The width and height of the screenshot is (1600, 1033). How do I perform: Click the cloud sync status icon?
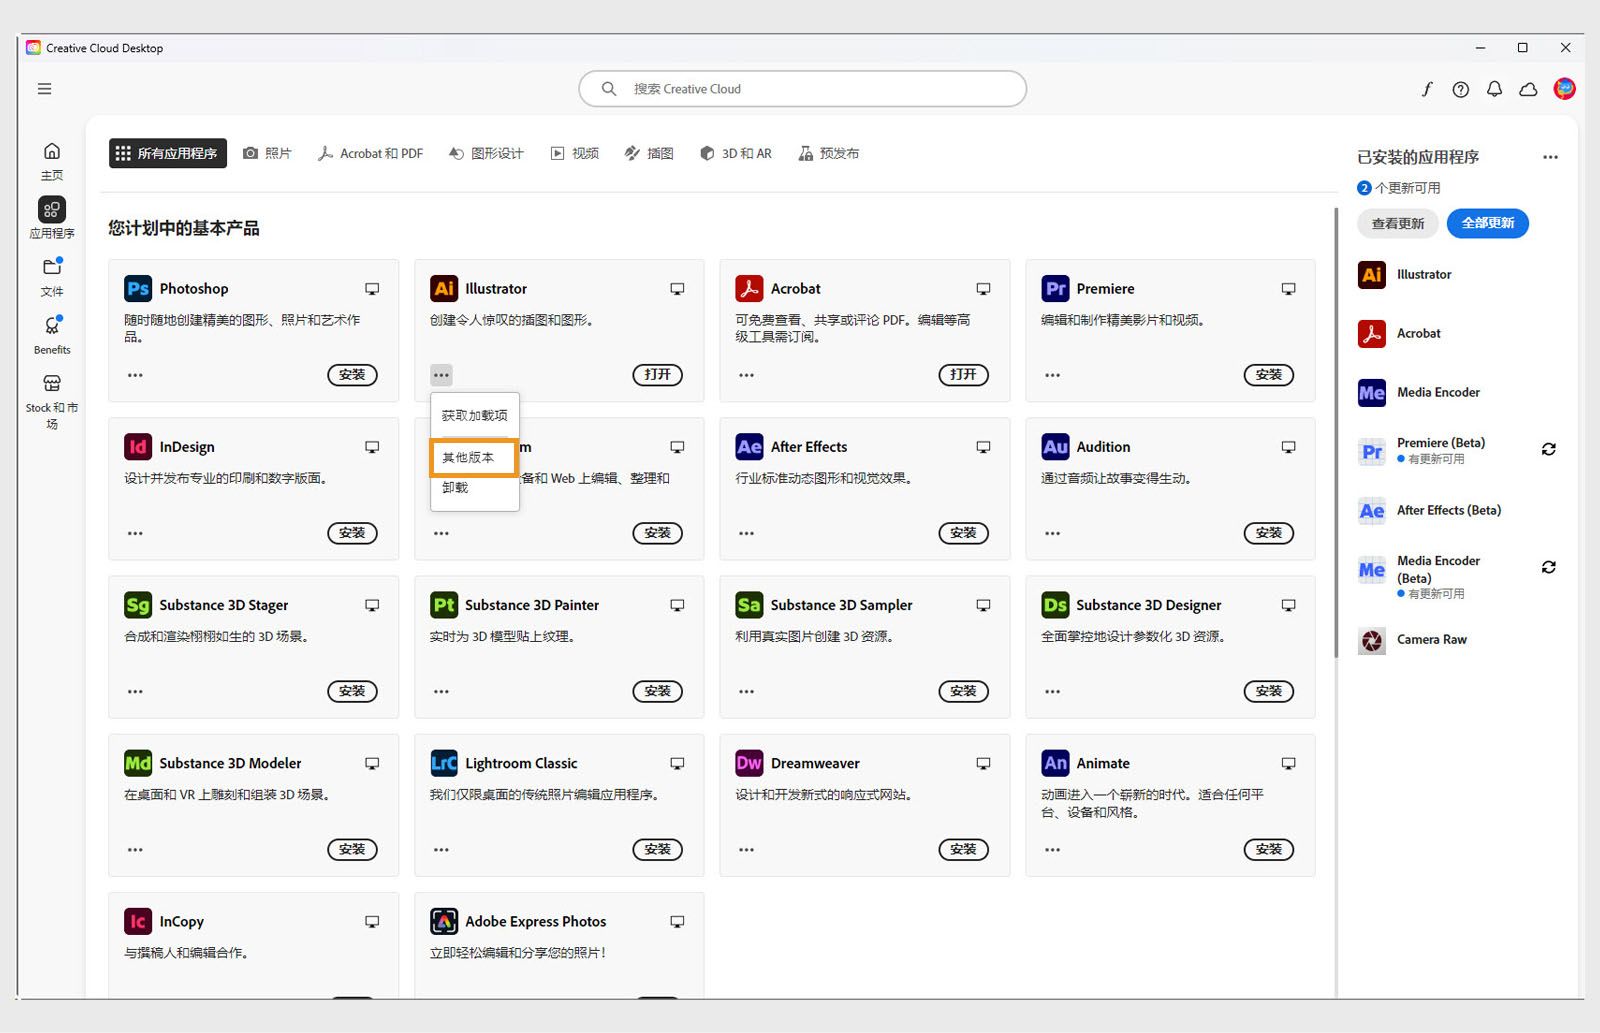point(1528,89)
